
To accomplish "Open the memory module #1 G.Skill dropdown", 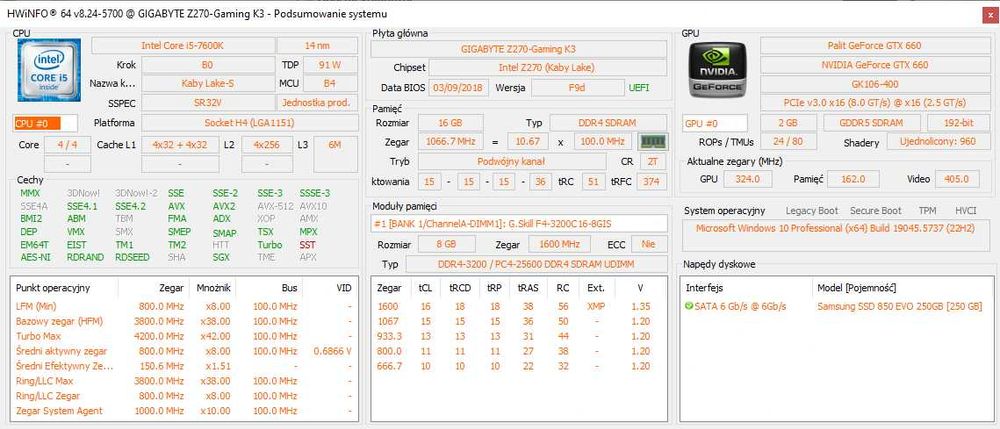I will point(519,223).
